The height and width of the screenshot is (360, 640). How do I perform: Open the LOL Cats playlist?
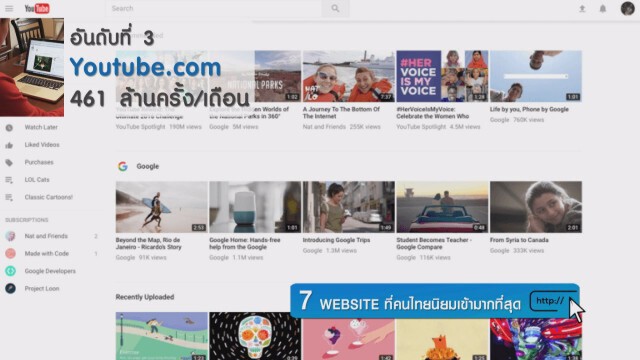(x=37, y=180)
